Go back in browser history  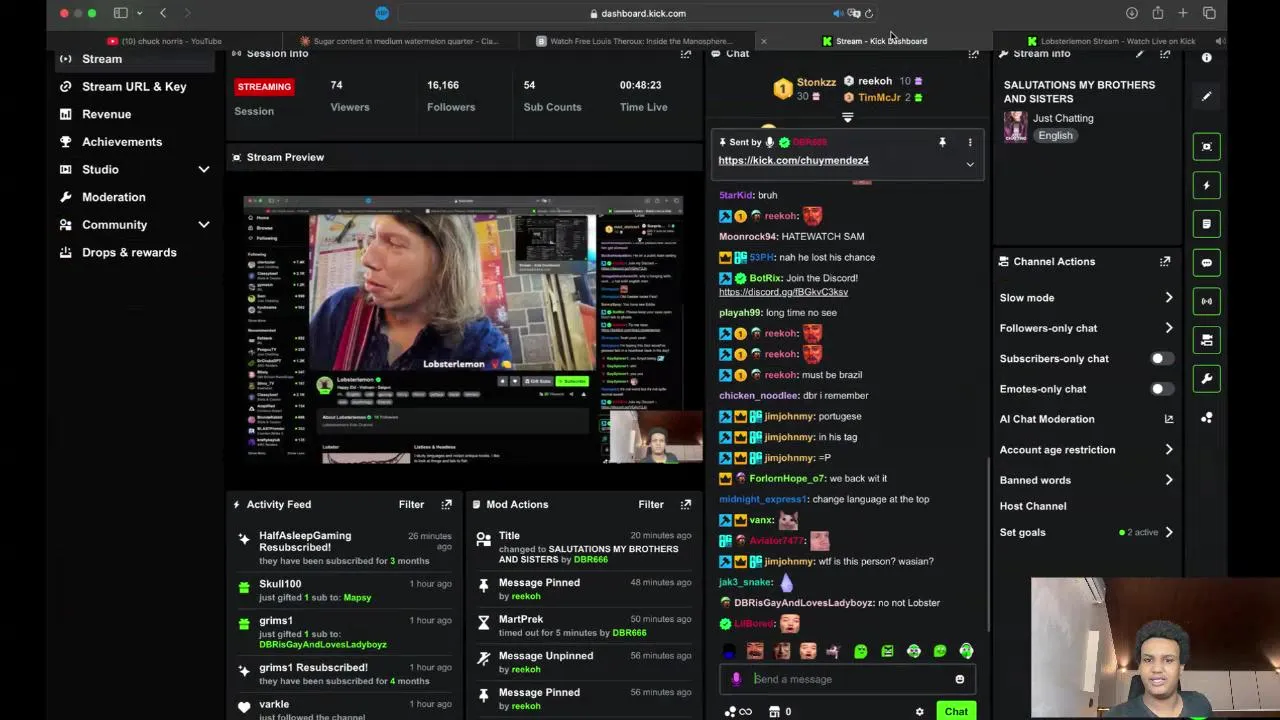point(163,13)
